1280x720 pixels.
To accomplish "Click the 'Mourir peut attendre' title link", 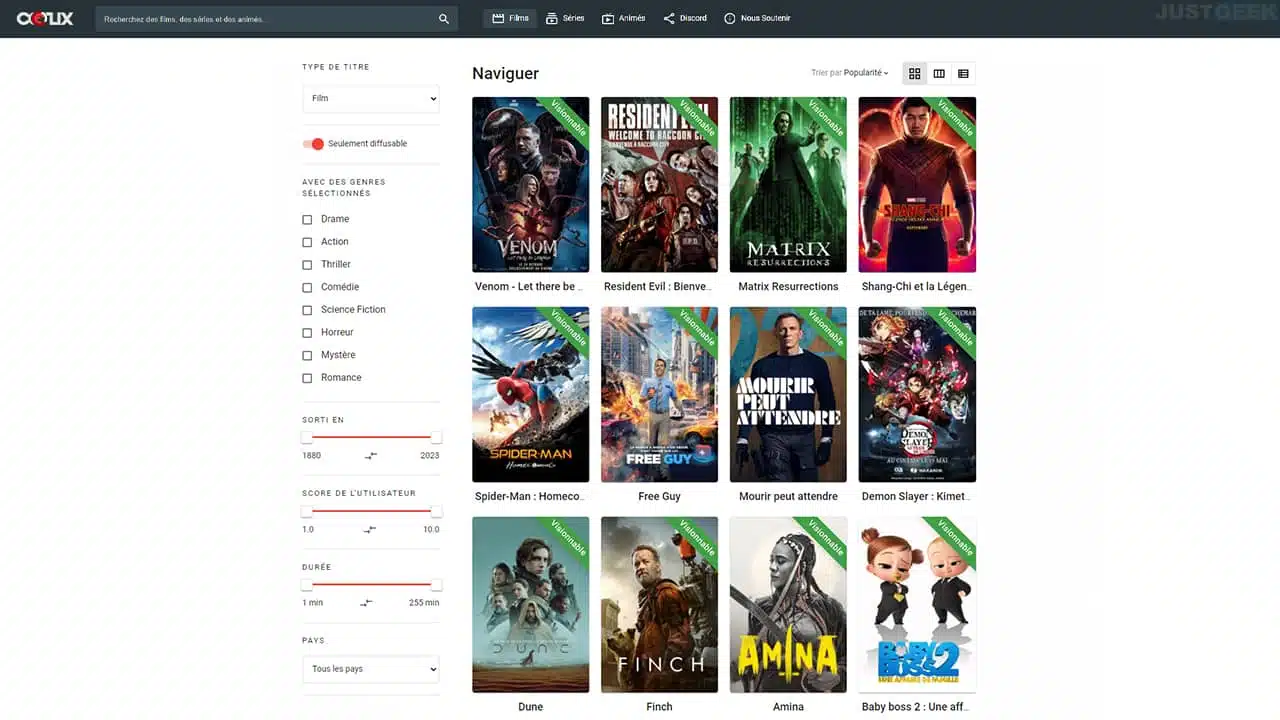I will tap(788, 497).
